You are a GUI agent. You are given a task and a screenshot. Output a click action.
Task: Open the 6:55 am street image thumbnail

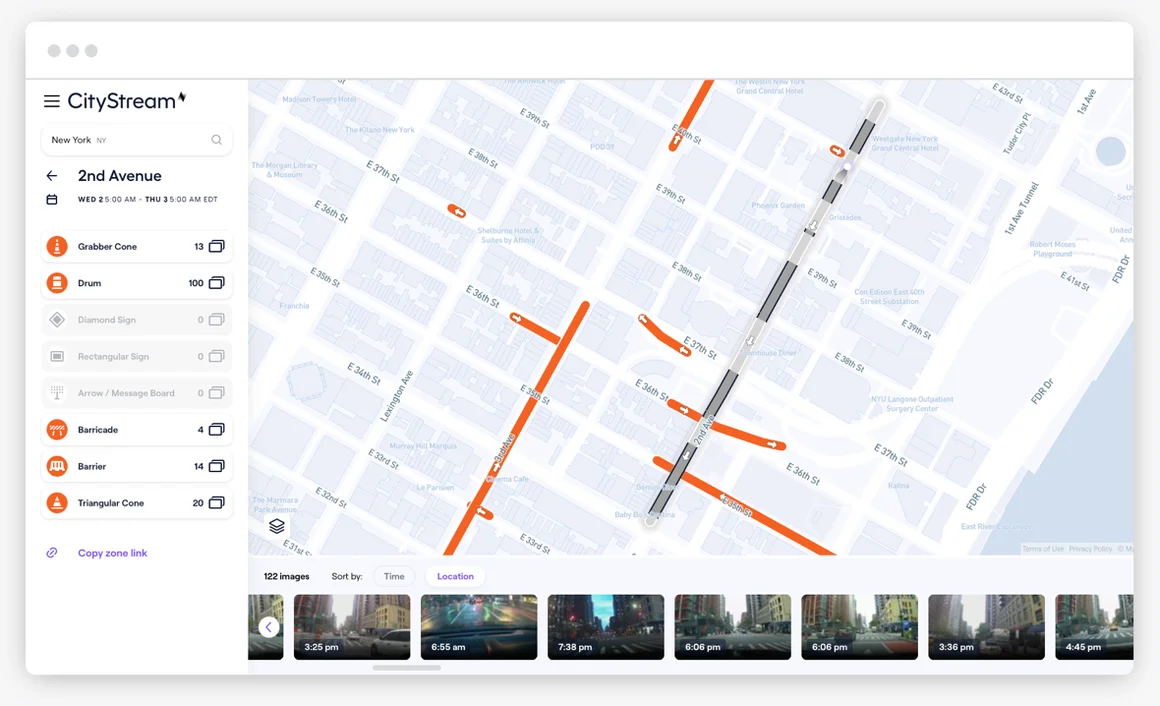[478, 626]
